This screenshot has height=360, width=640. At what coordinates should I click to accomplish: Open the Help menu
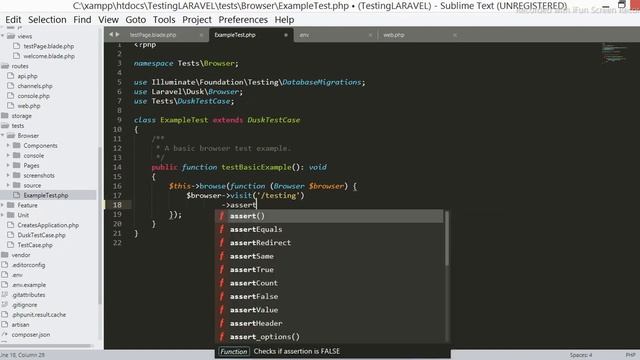coord(284,20)
